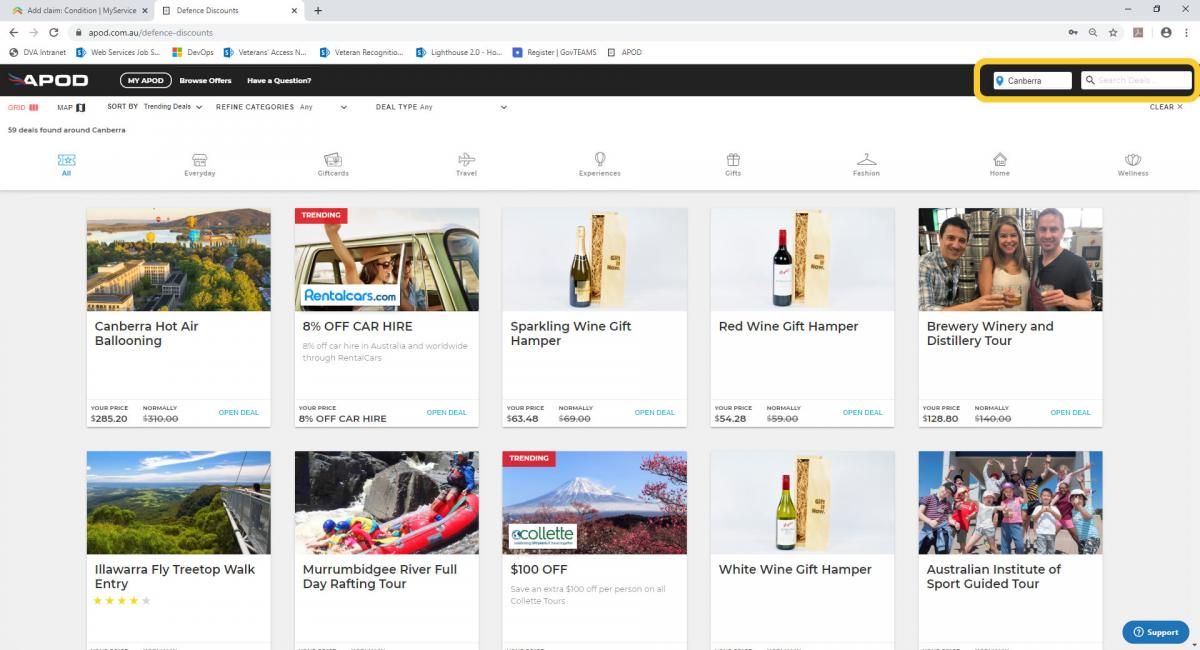This screenshot has height=650, width=1200.
Task: Open Collette $100 OFF image
Action: click(595, 502)
